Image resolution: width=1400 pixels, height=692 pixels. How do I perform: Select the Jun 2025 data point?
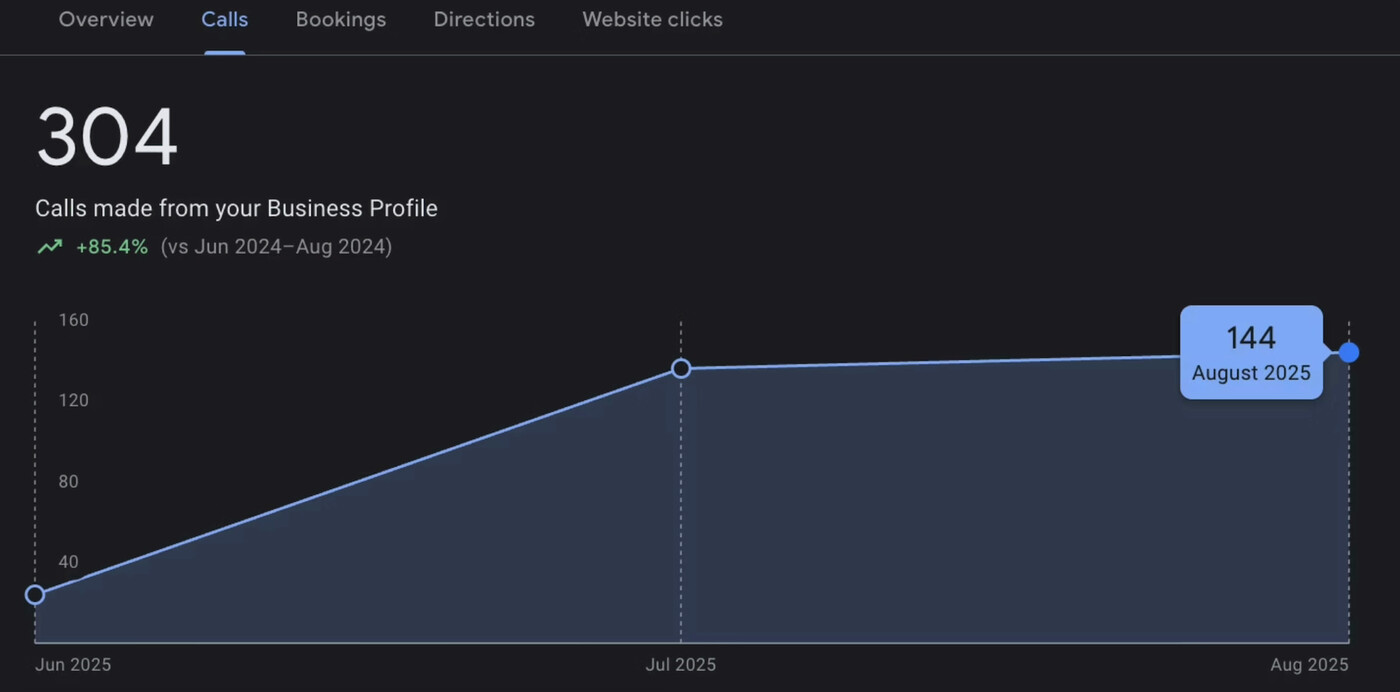tap(35, 595)
